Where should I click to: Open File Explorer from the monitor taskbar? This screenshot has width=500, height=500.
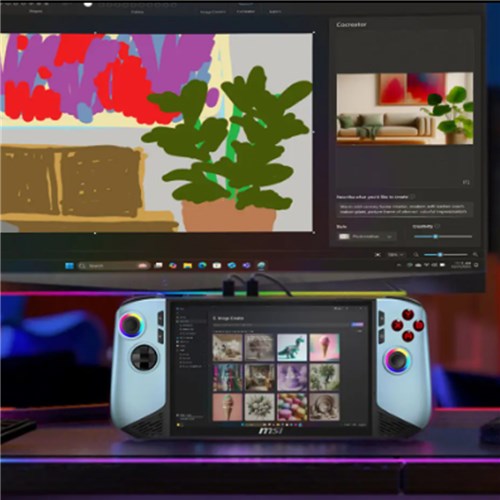pos(188,265)
